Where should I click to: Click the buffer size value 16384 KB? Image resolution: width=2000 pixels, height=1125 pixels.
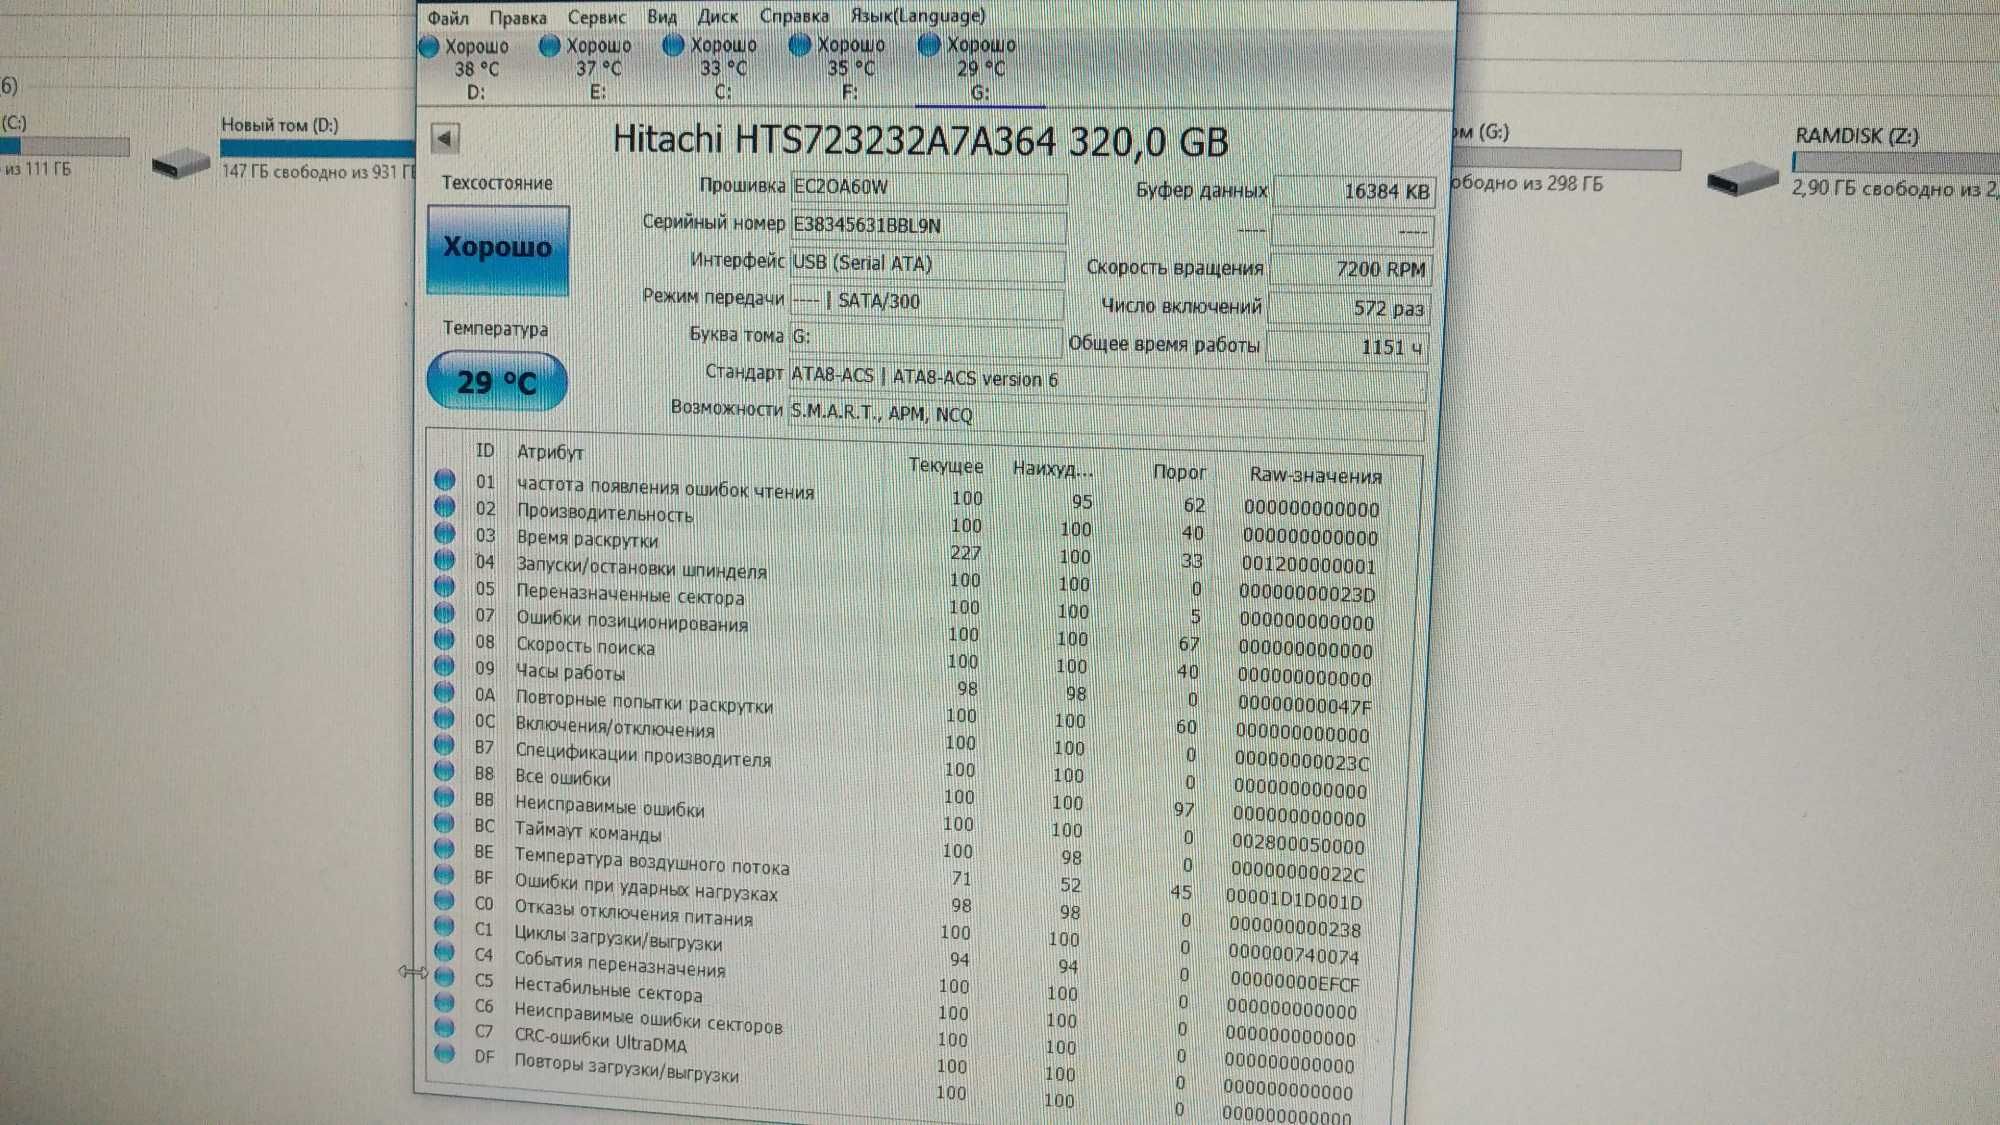click(1354, 191)
